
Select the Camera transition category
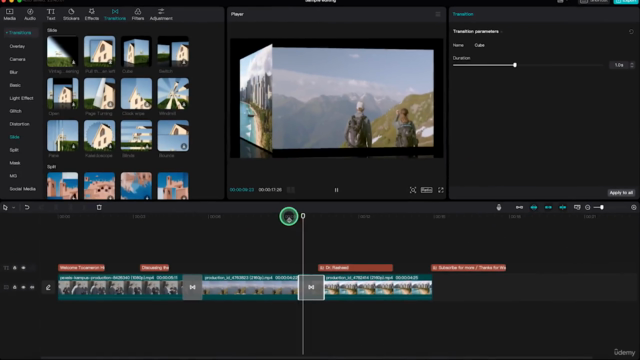click(17, 59)
